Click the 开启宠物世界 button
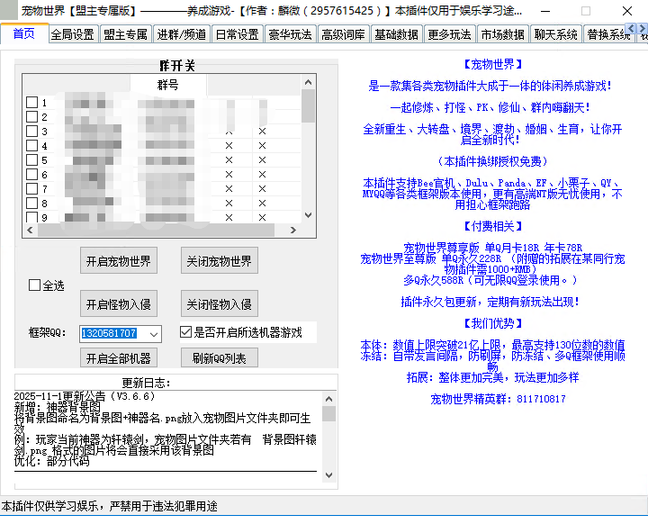This screenshot has width=648, height=516. click(119, 261)
